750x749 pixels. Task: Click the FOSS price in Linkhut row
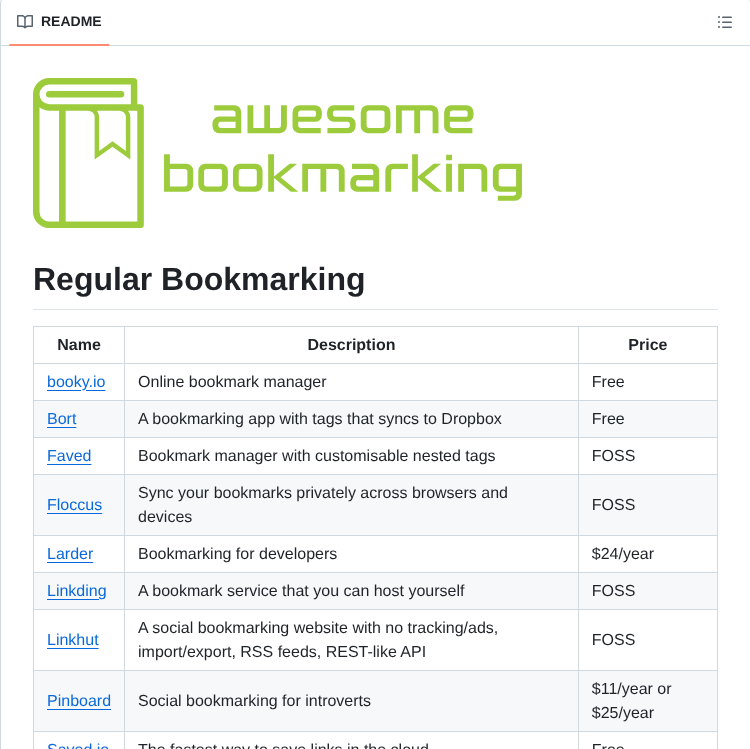point(613,639)
